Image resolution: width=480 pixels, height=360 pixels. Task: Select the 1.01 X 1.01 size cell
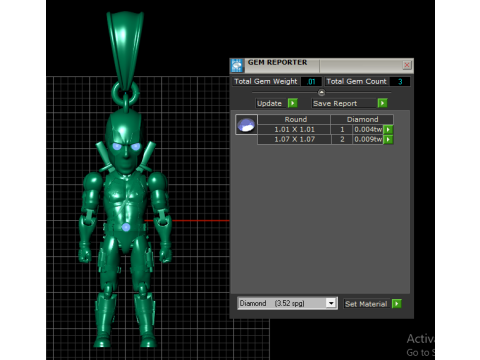(x=294, y=129)
